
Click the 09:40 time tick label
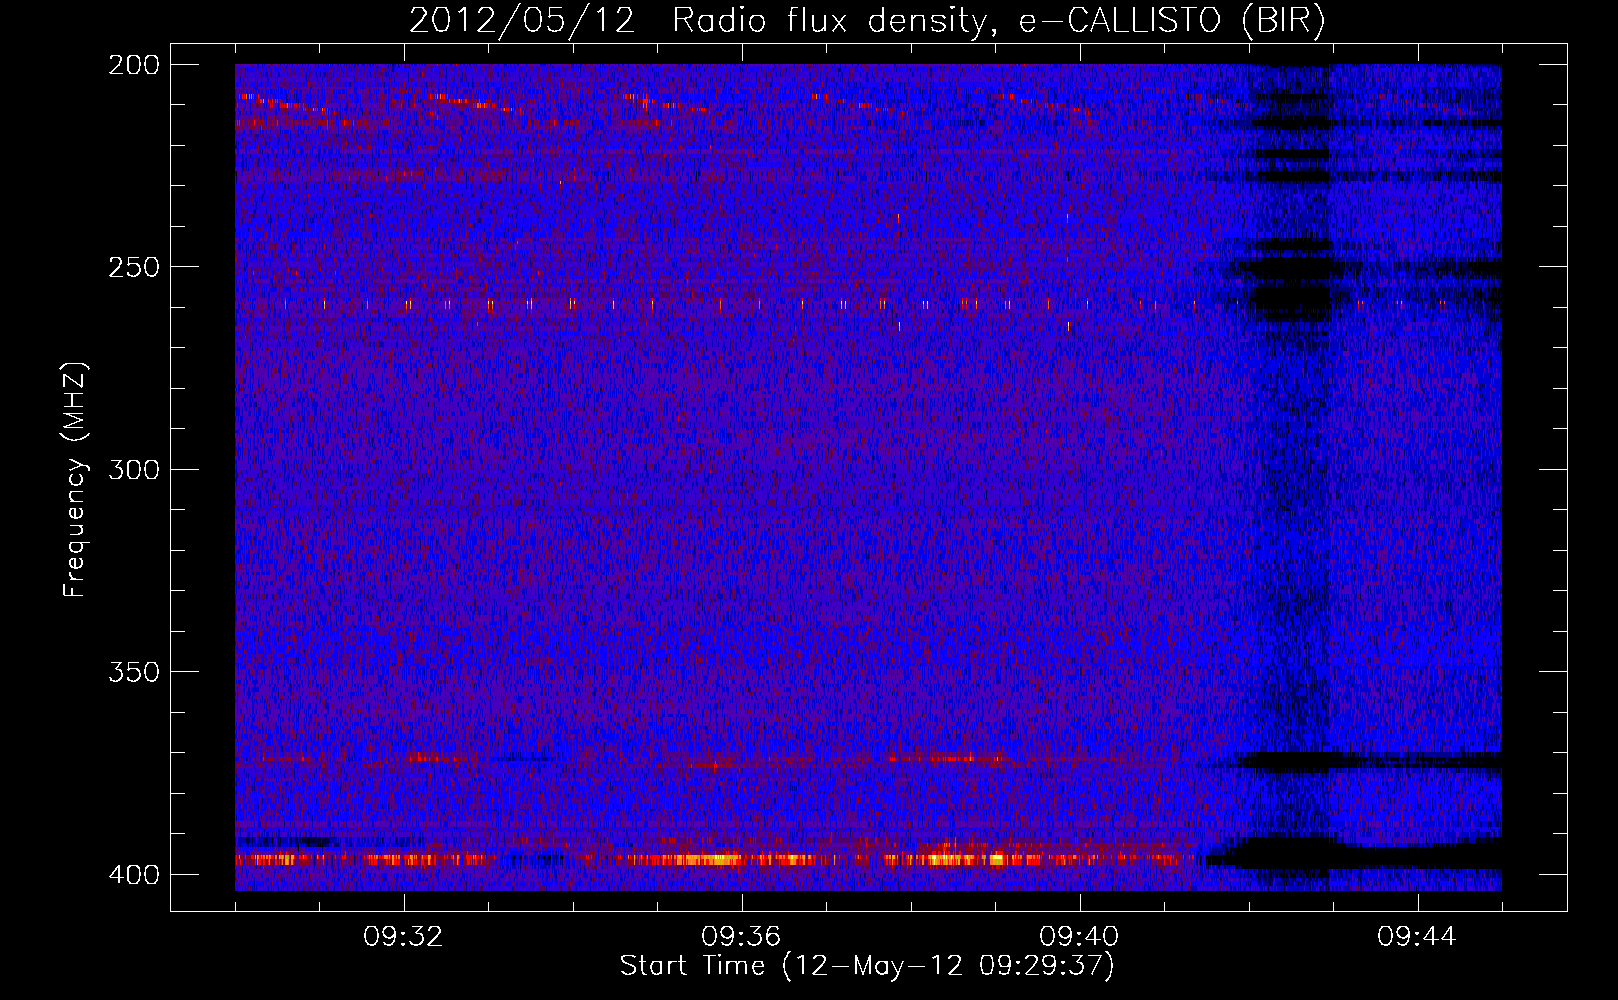(1079, 937)
